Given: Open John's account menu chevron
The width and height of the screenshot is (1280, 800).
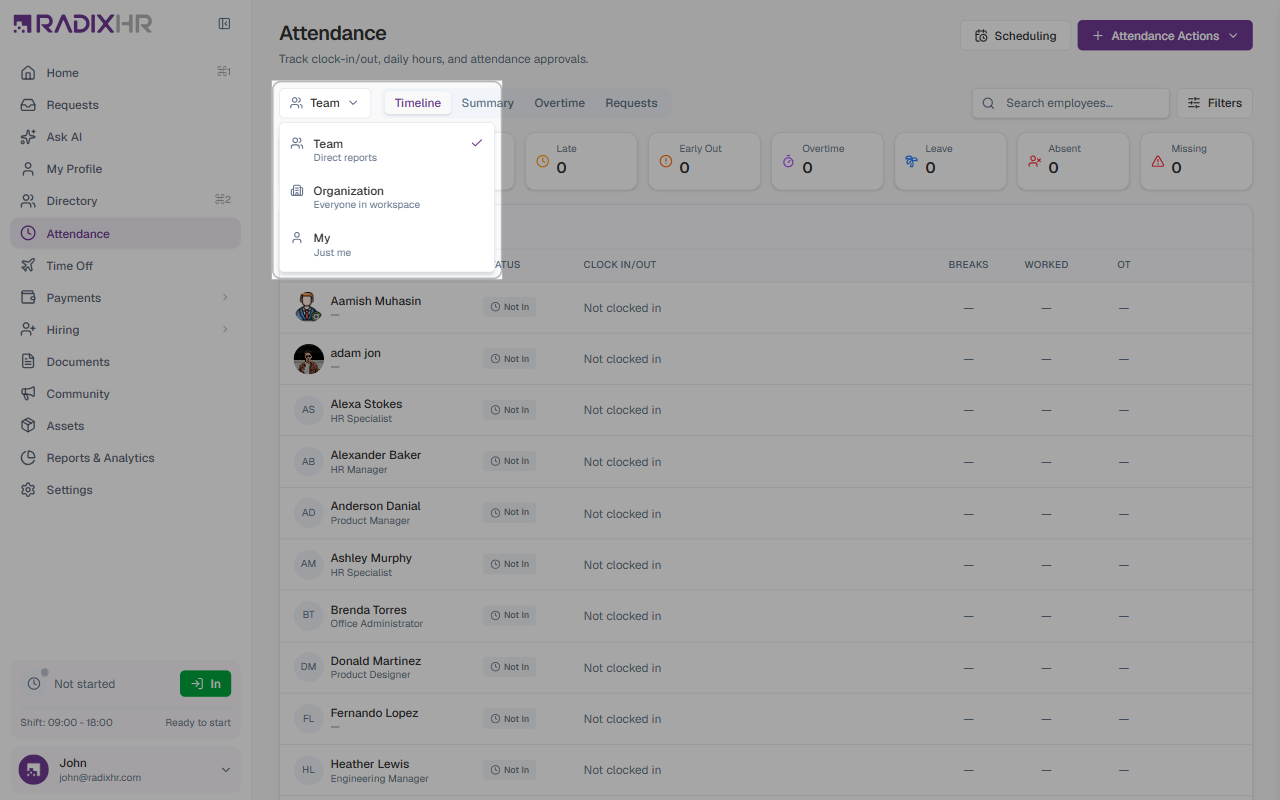Looking at the screenshot, I should [x=225, y=770].
